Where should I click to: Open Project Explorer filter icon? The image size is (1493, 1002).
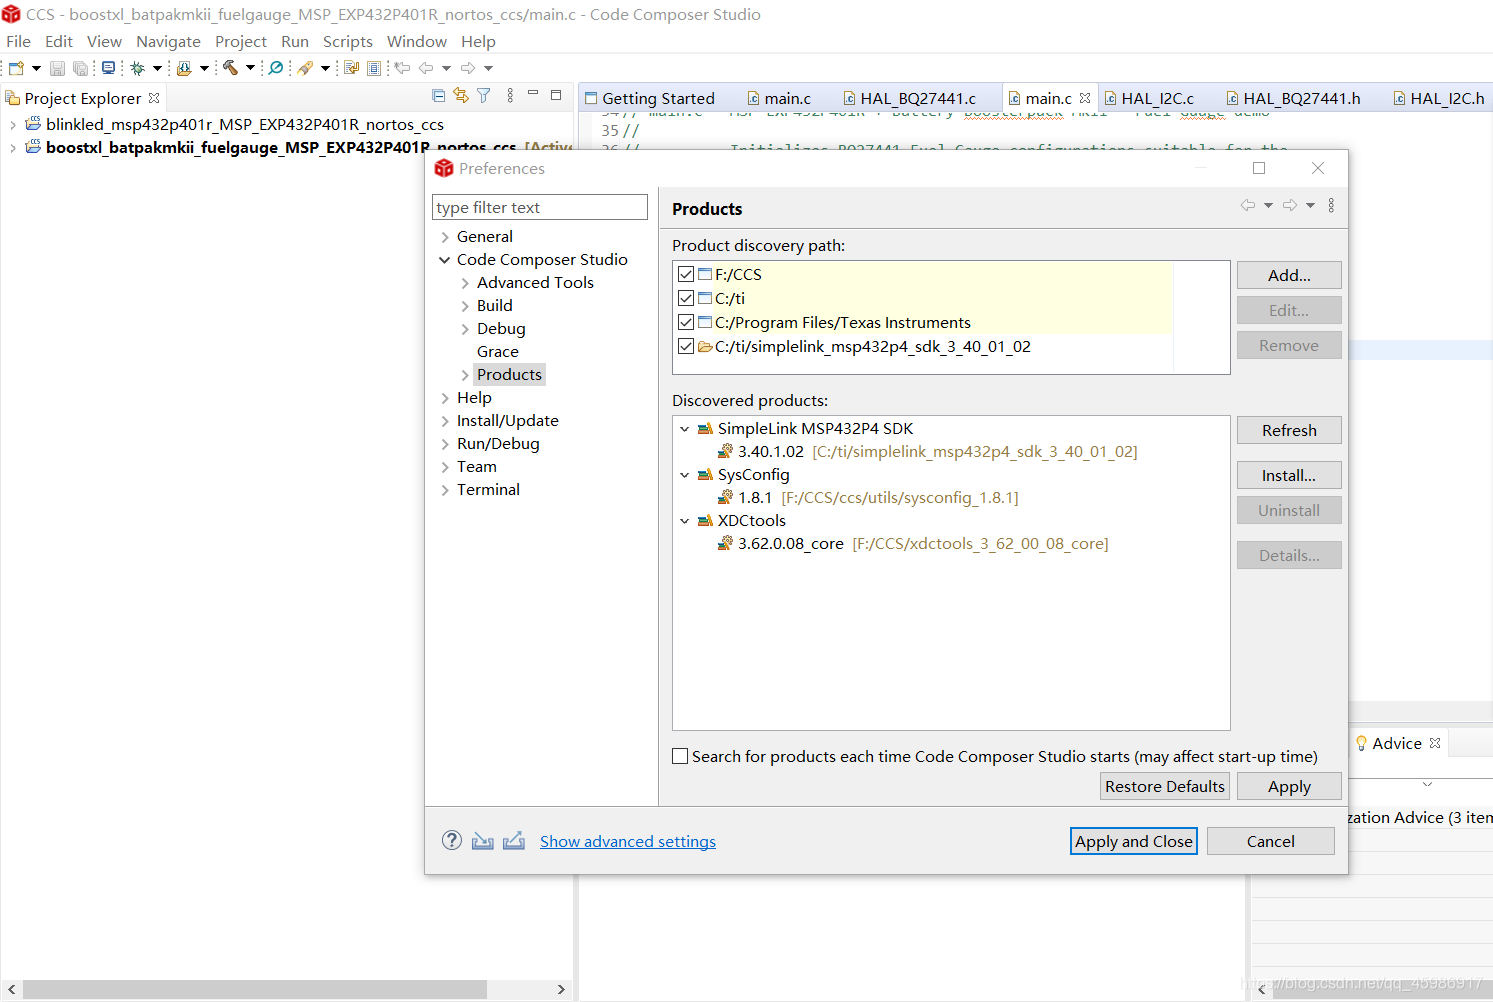click(484, 95)
